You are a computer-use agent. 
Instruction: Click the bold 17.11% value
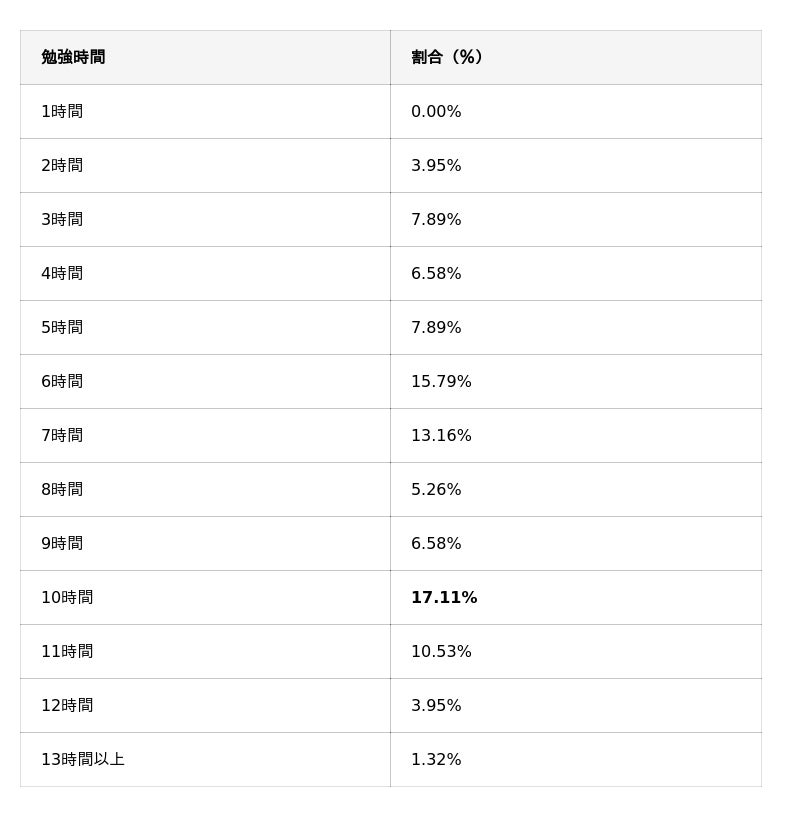(444, 598)
